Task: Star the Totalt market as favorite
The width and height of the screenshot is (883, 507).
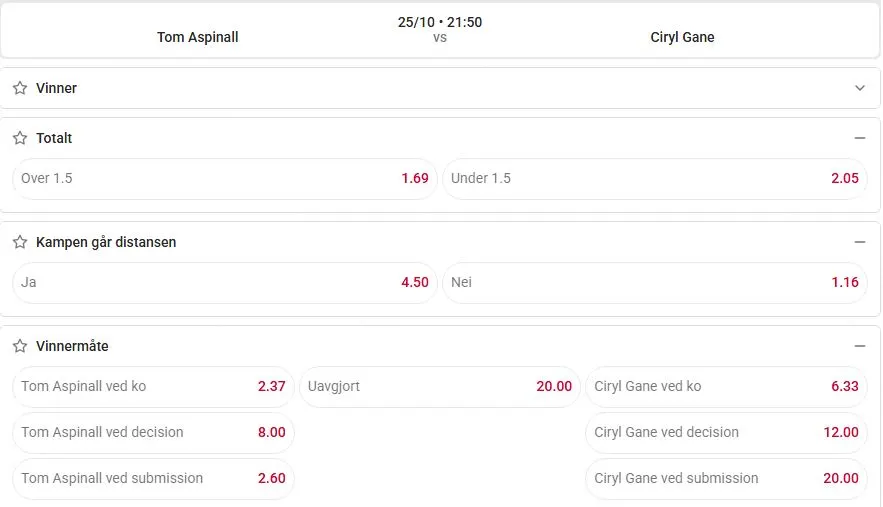Action: pos(20,138)
